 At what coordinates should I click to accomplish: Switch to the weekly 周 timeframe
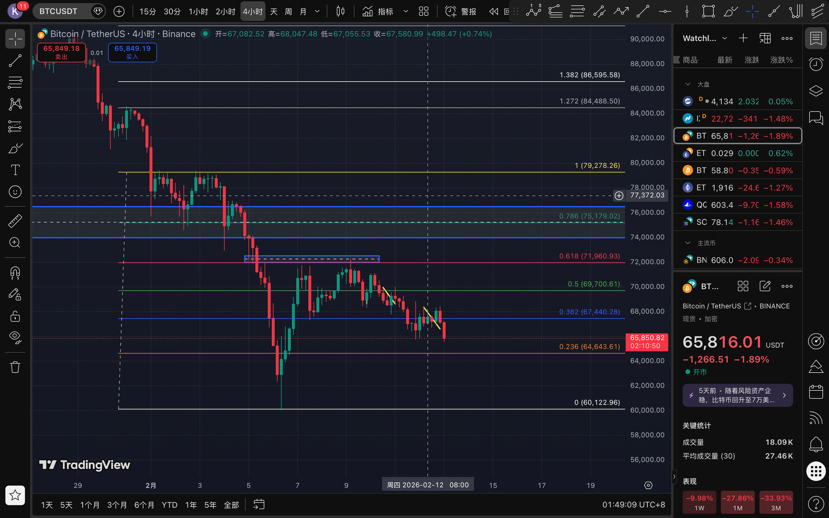tap(288, 11)
